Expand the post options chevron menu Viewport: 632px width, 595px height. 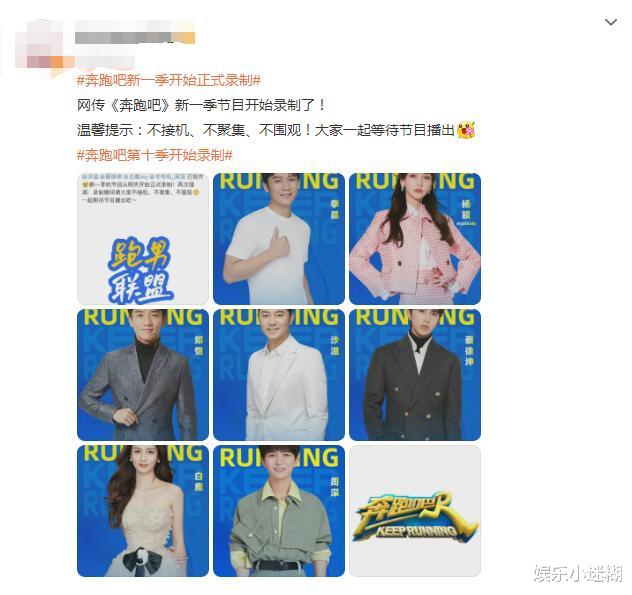click(x=611, y=22)
